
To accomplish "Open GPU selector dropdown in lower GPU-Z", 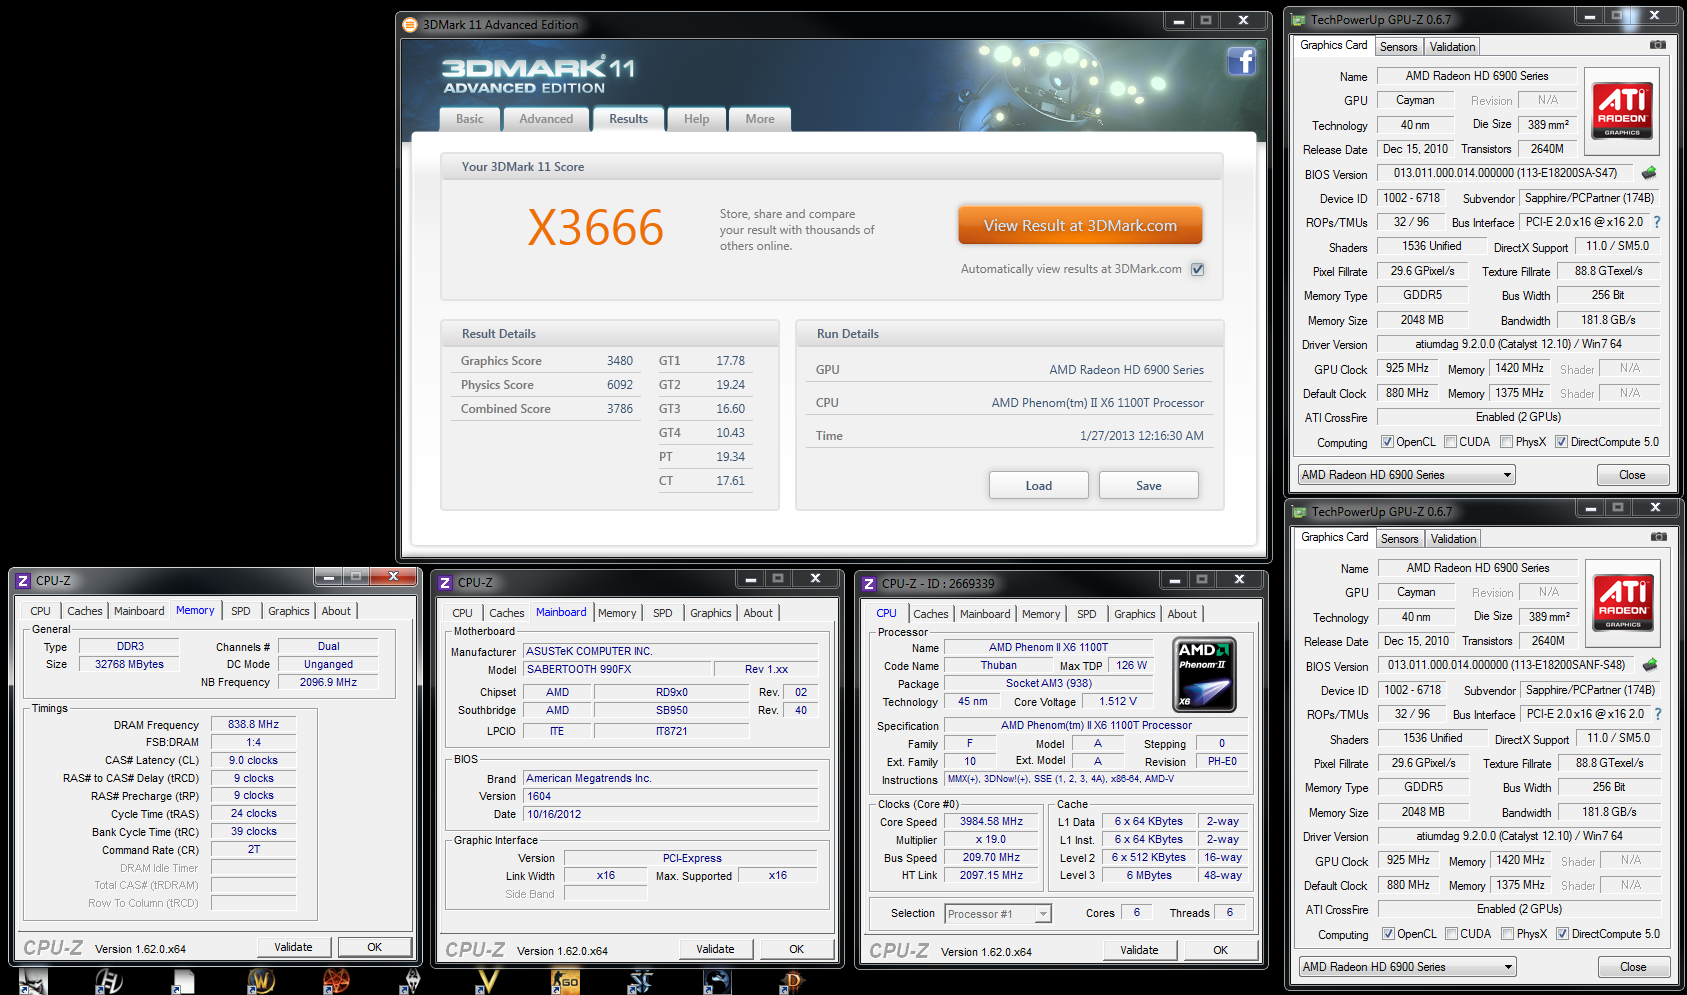I will (1408, 967).
